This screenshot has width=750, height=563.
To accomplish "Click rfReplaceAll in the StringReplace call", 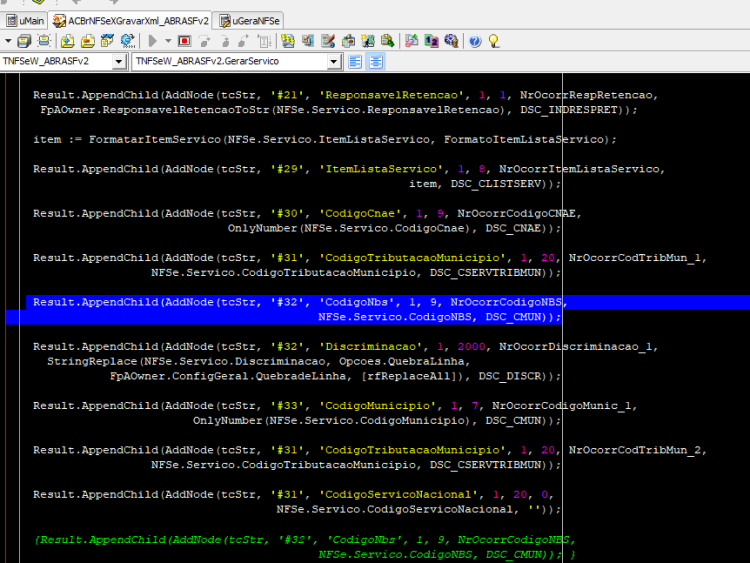I will (409, 376).
